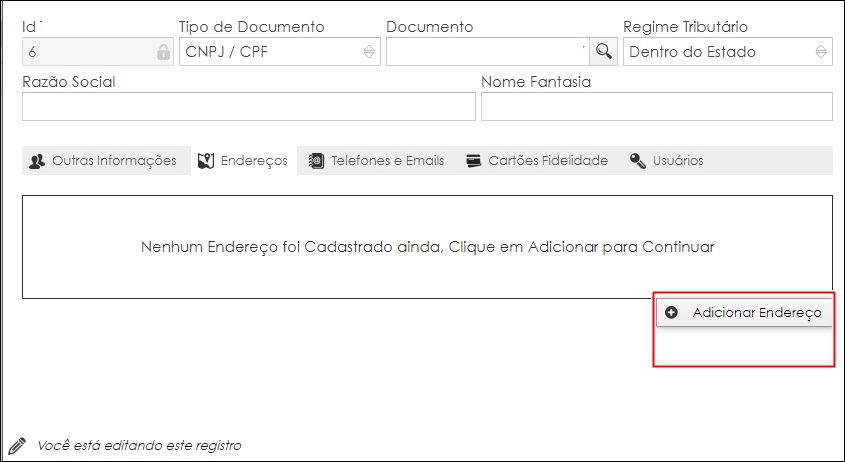This screenshot has height=462, width=845.
Task: Click the Razão Social label
Action: coord(68,82)
